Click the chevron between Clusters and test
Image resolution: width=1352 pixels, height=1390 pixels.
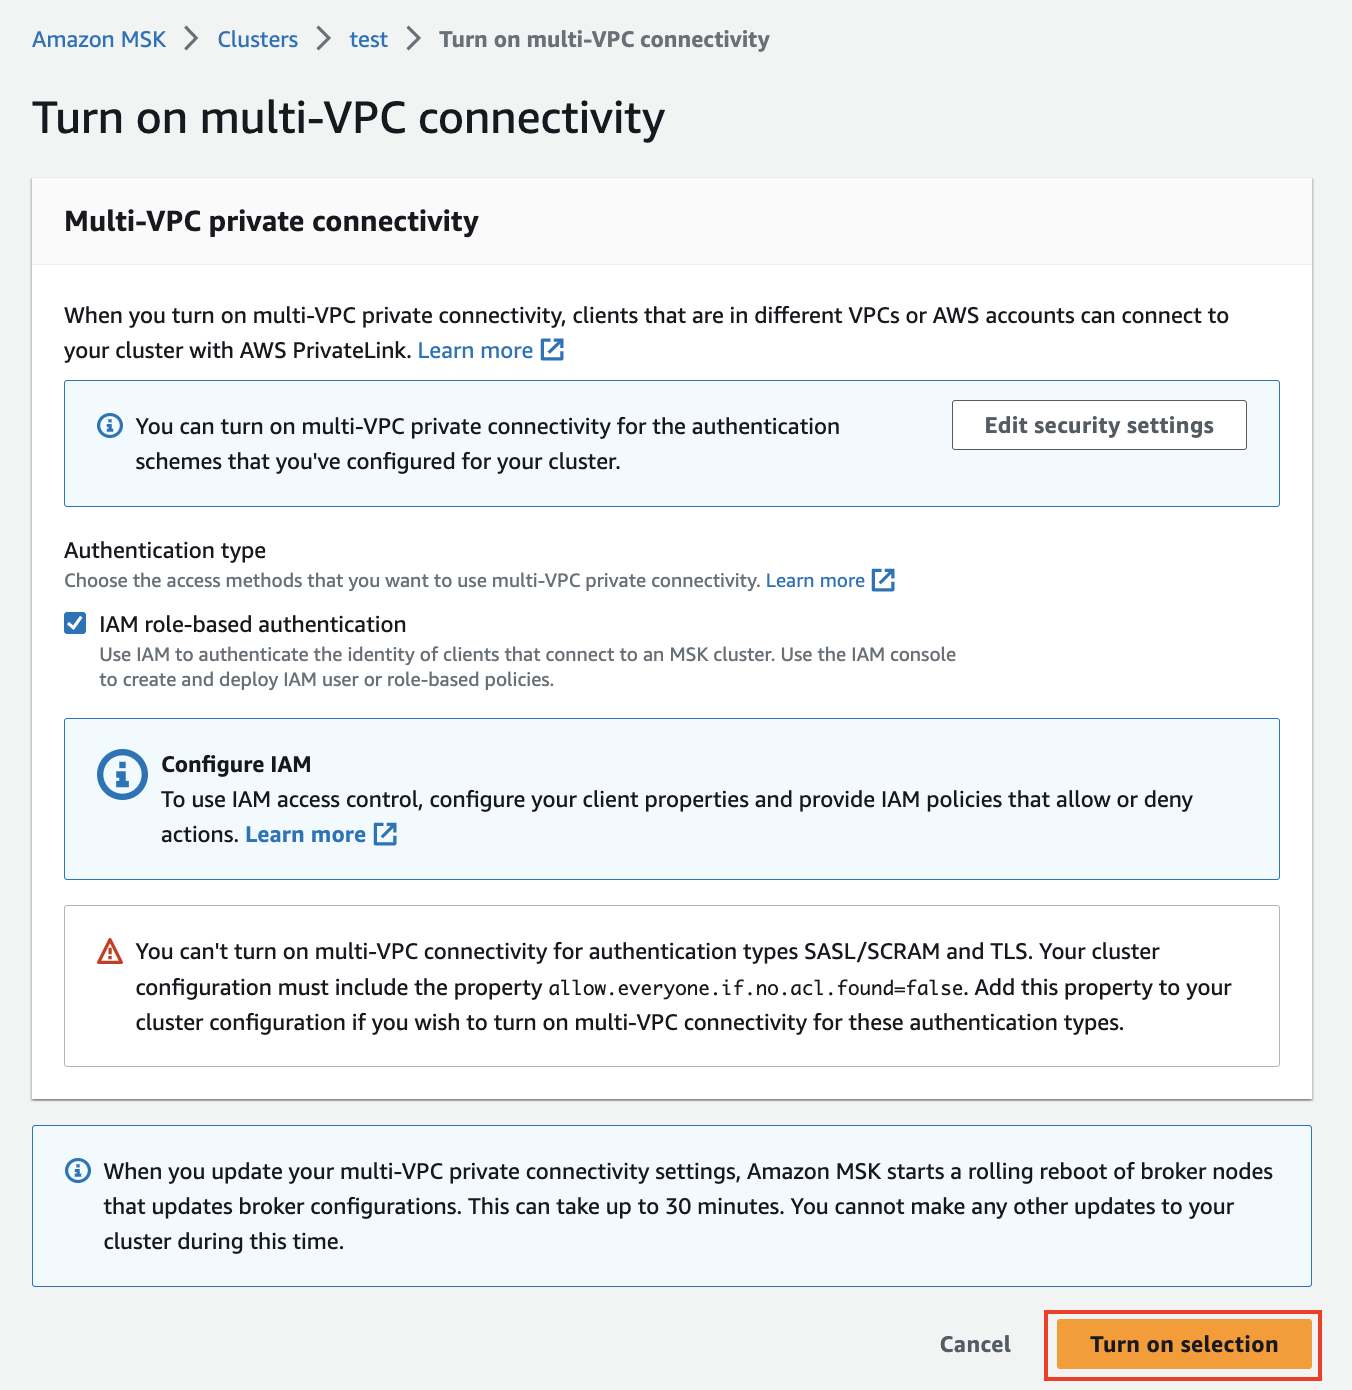tap(323, 39)
